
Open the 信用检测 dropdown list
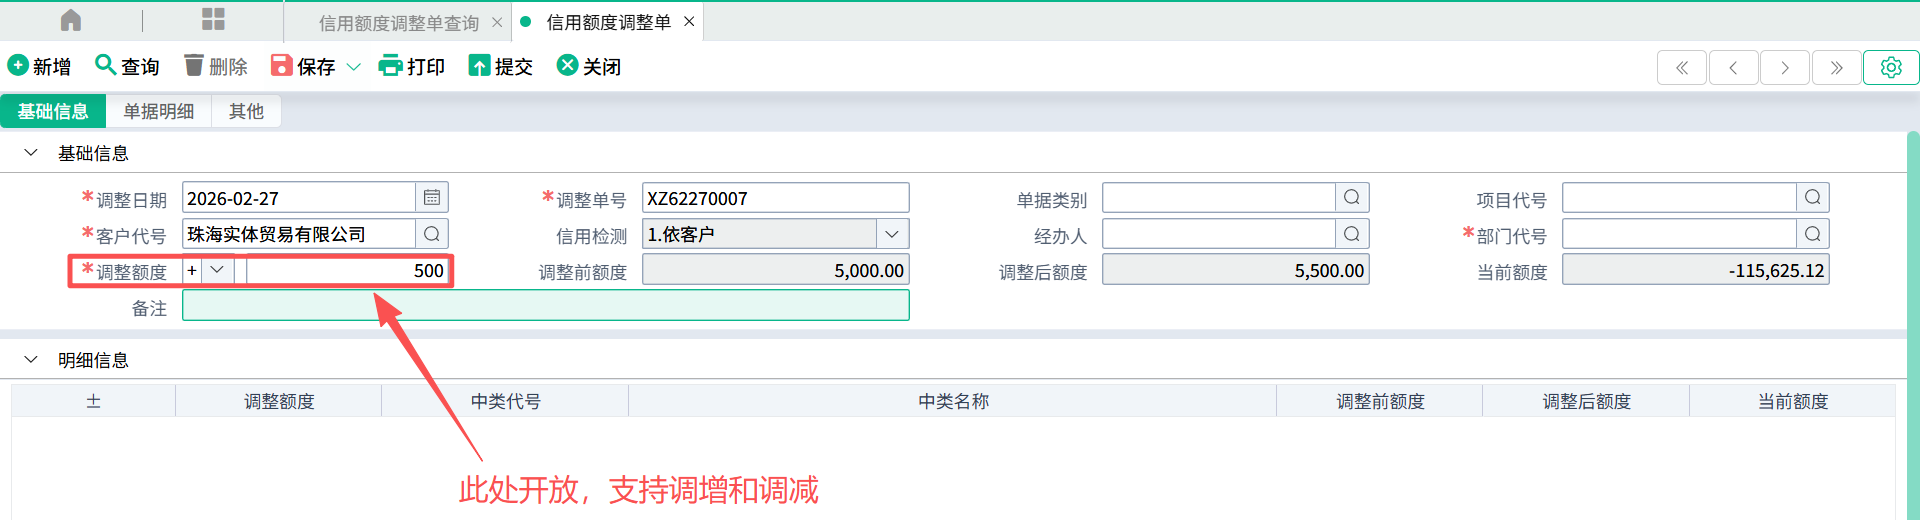892,234
